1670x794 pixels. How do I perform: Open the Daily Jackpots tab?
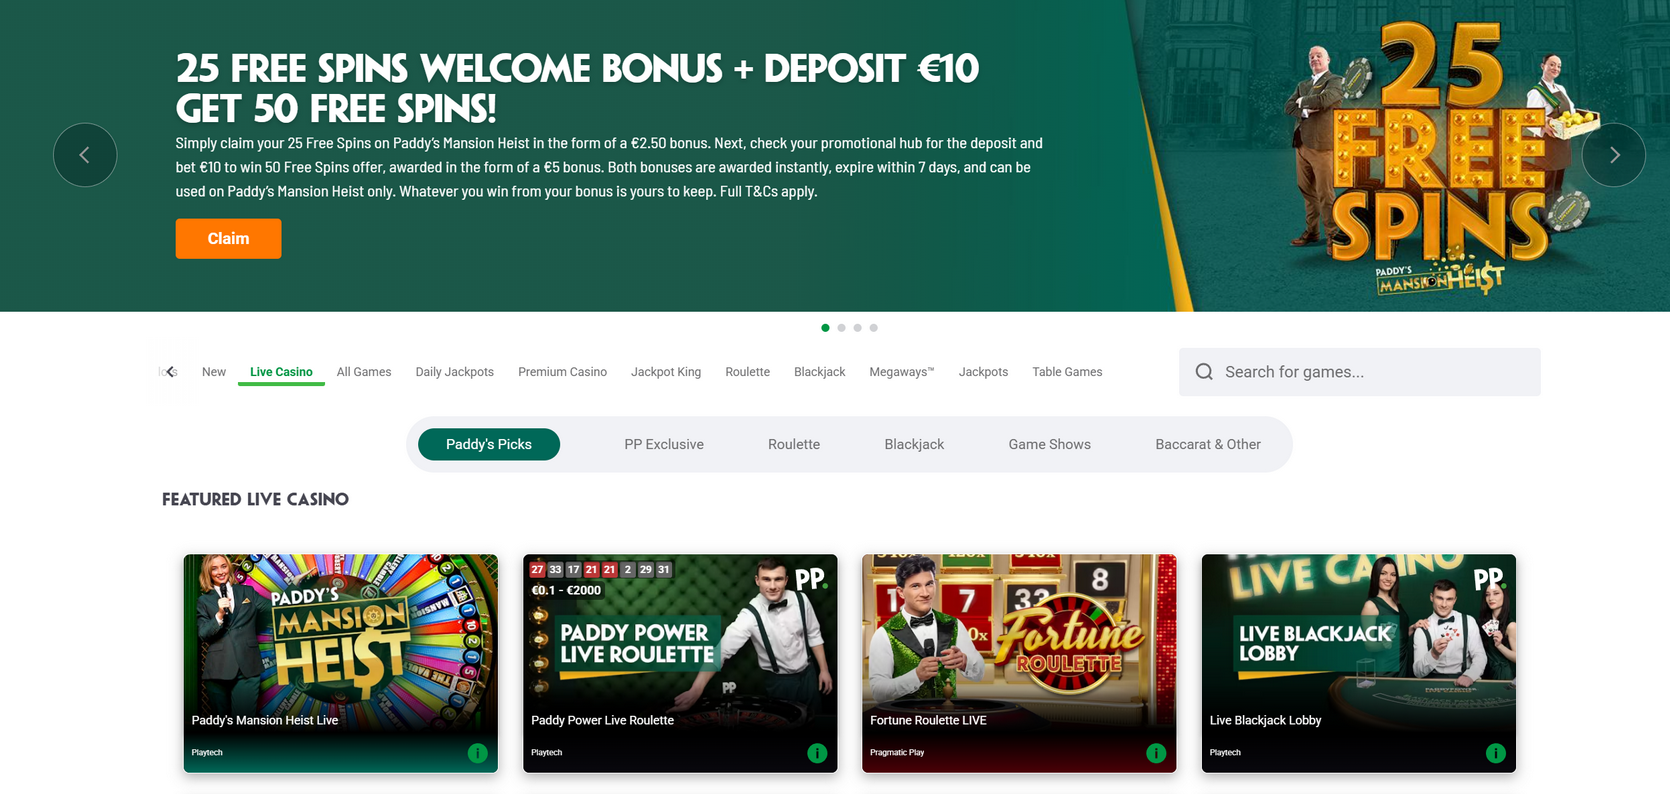[455, 372]
